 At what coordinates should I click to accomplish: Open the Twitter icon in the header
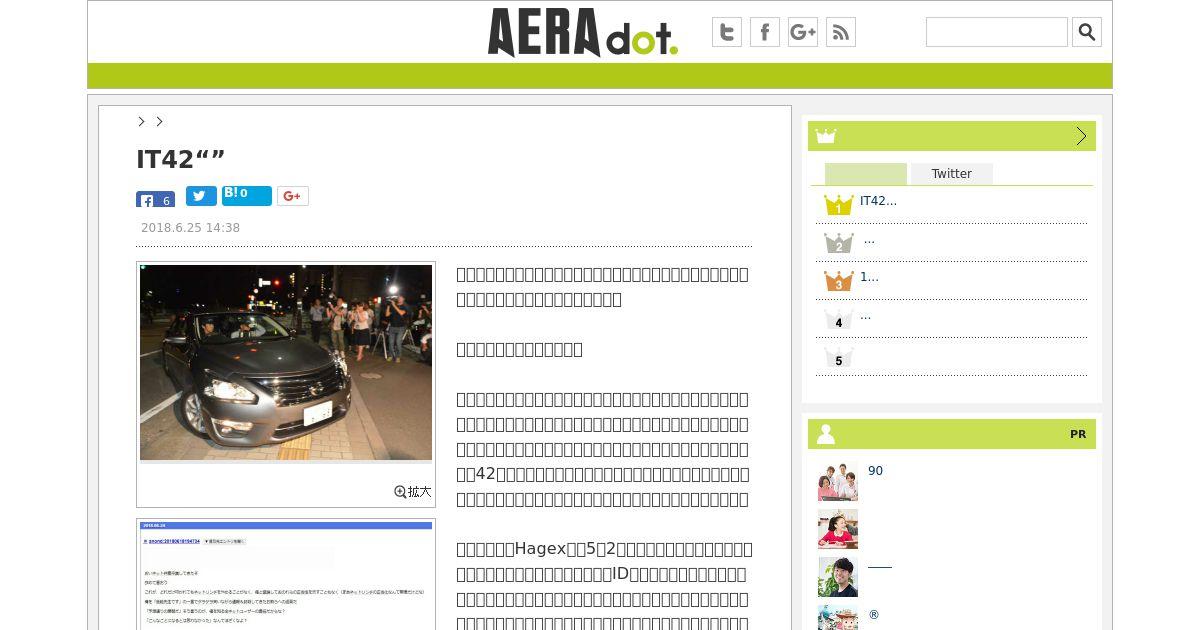727,32
